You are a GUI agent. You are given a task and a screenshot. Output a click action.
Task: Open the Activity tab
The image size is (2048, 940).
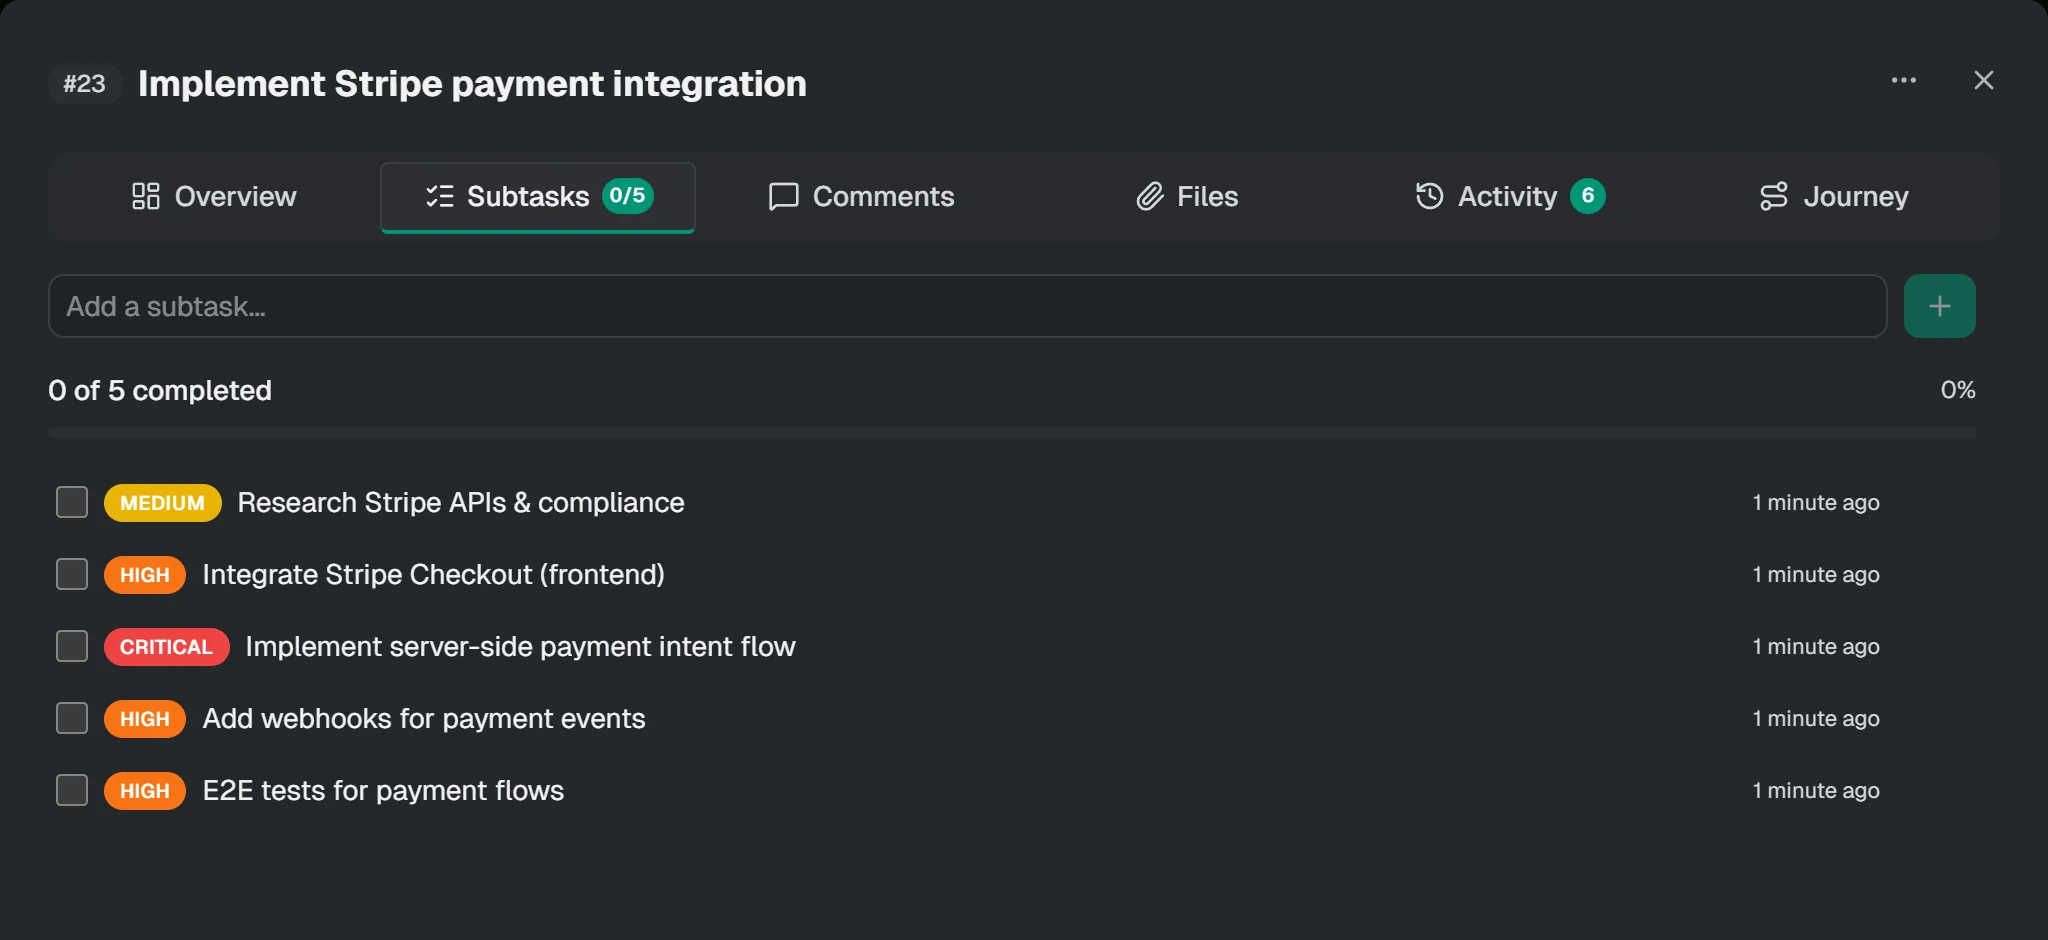click(x=1509, y=196)
